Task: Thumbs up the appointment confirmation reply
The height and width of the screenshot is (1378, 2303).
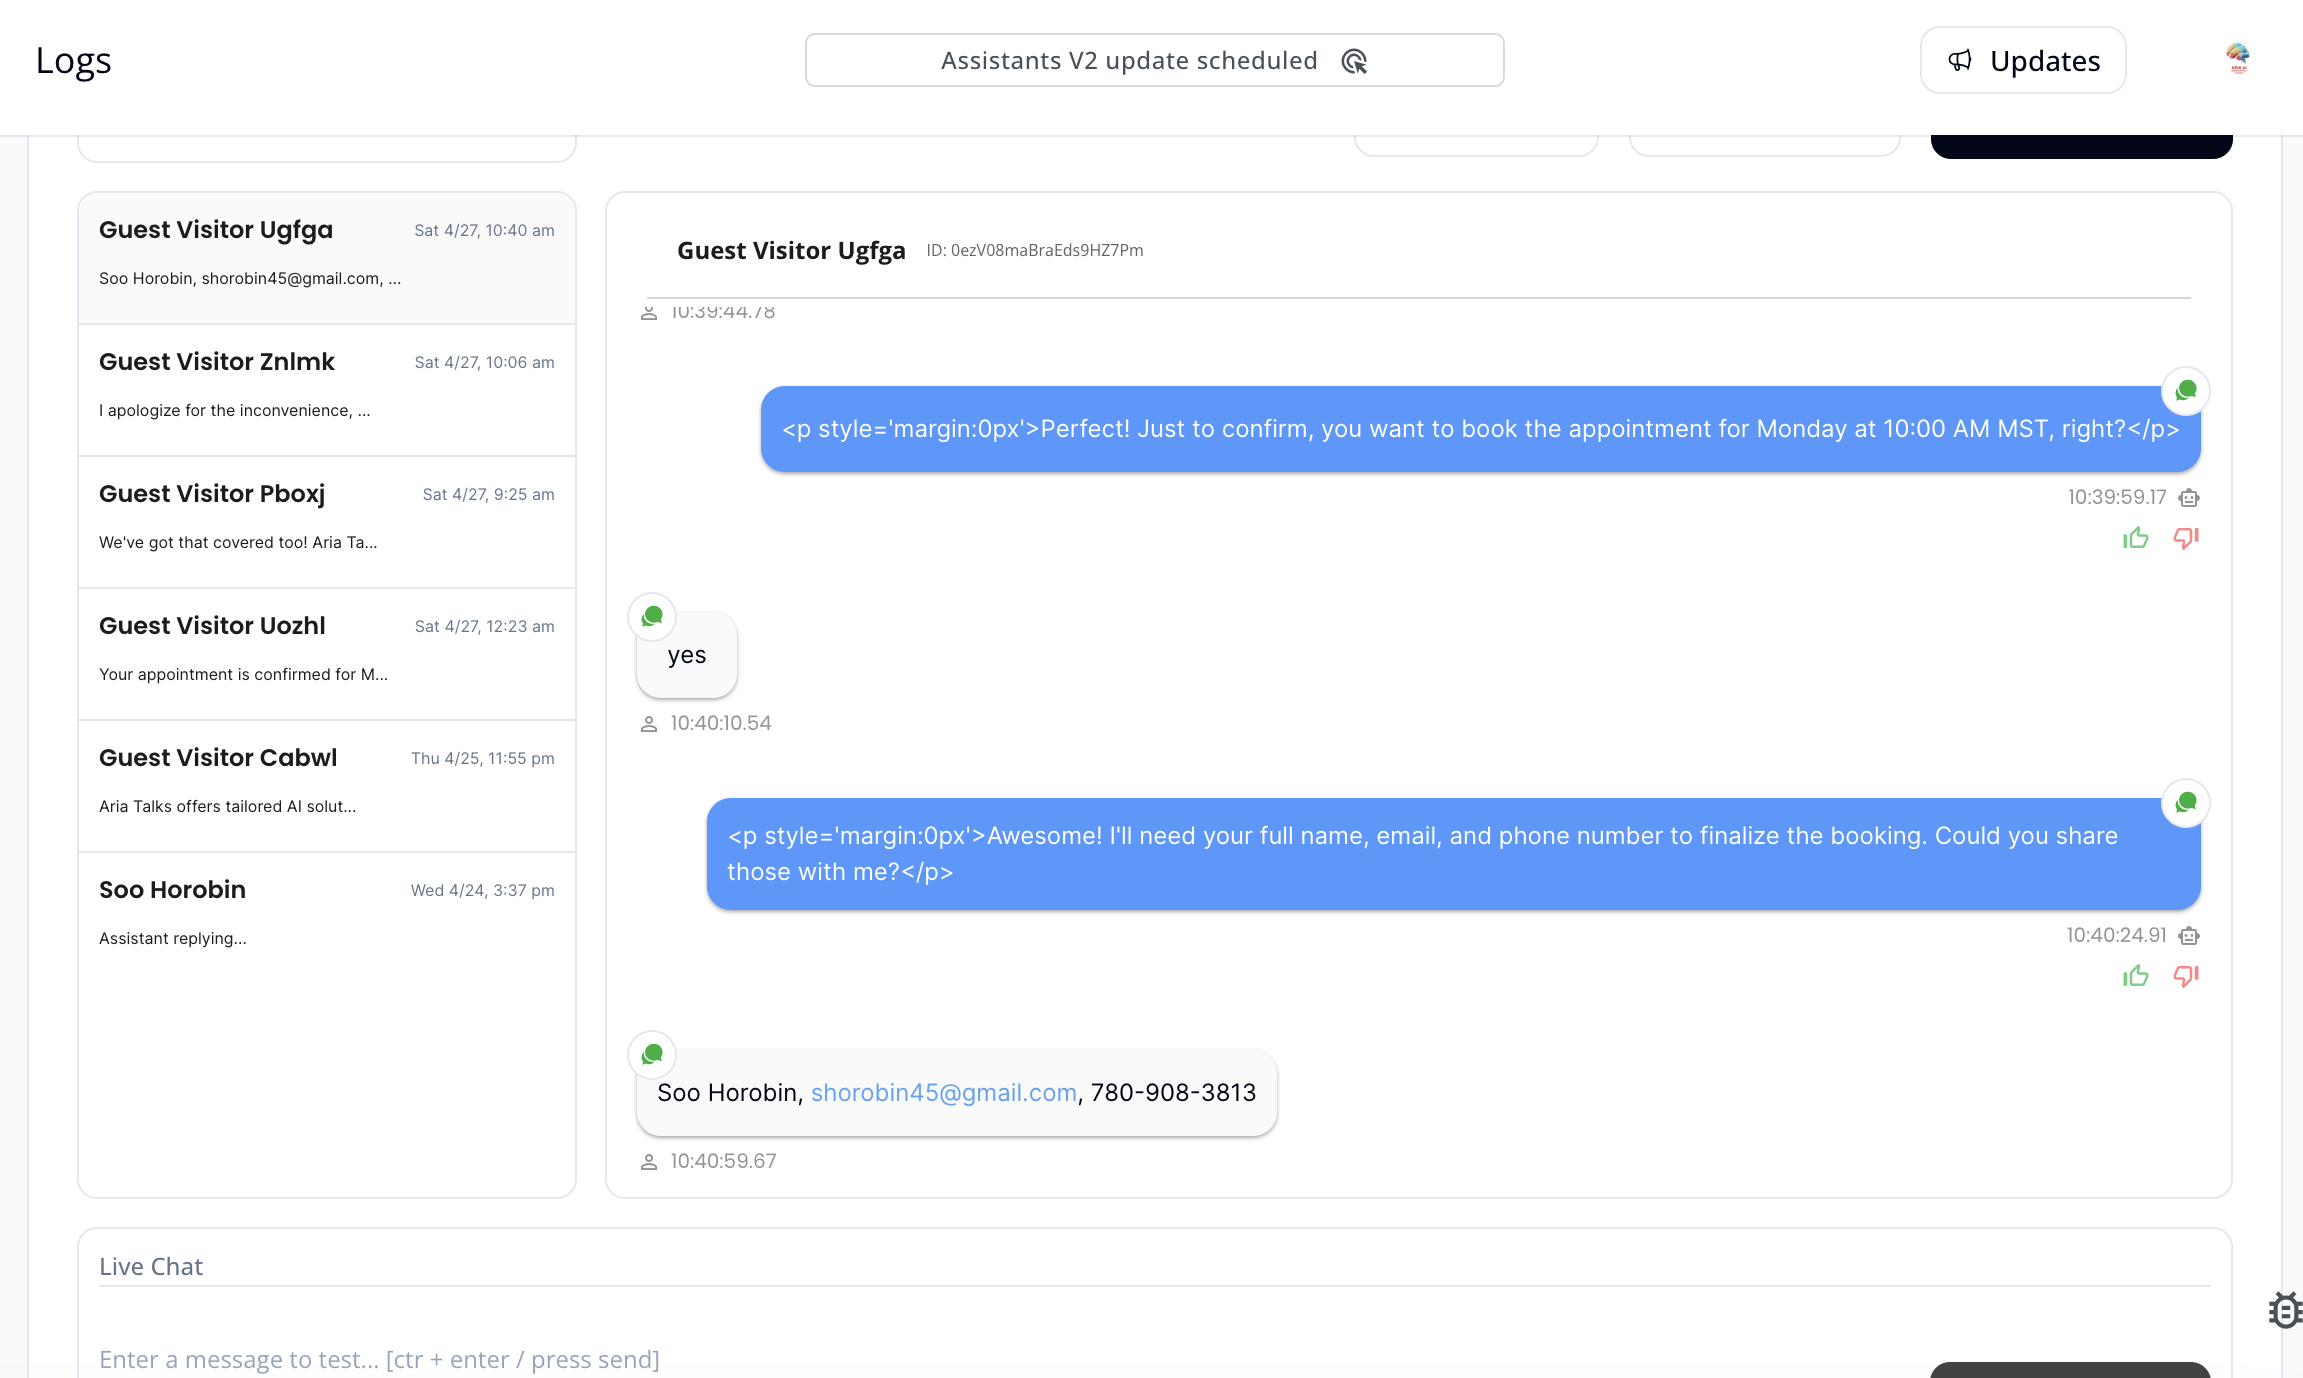Action: click(2135, 538)
